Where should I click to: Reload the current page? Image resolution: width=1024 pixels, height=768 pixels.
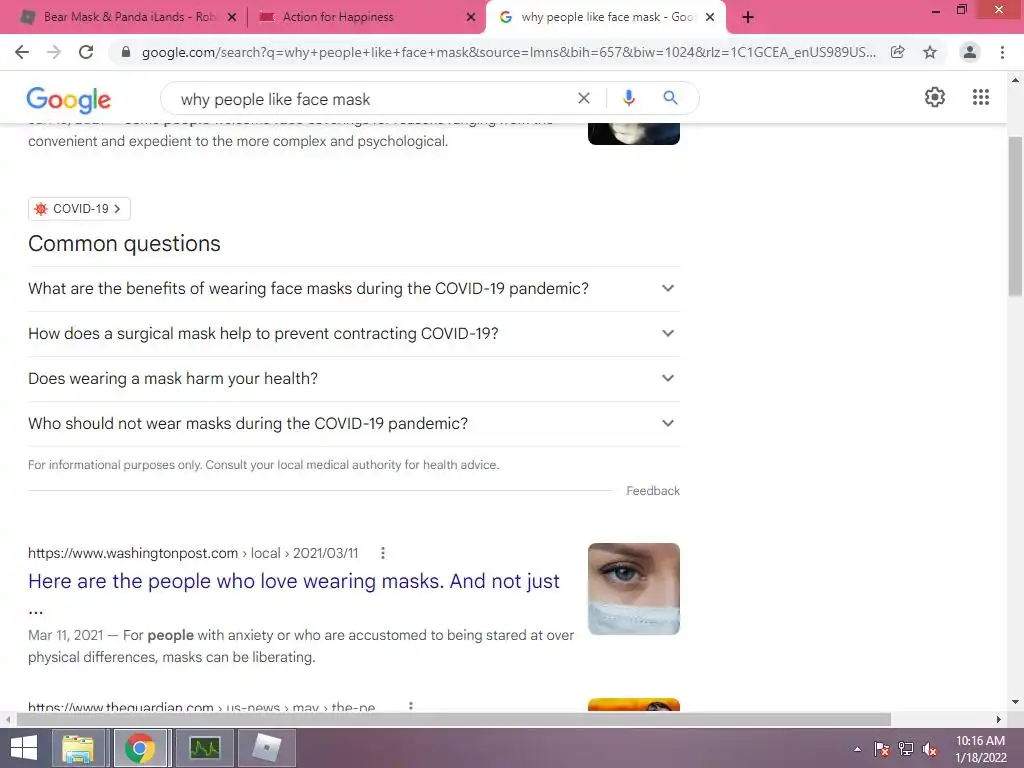coord(86,52)
